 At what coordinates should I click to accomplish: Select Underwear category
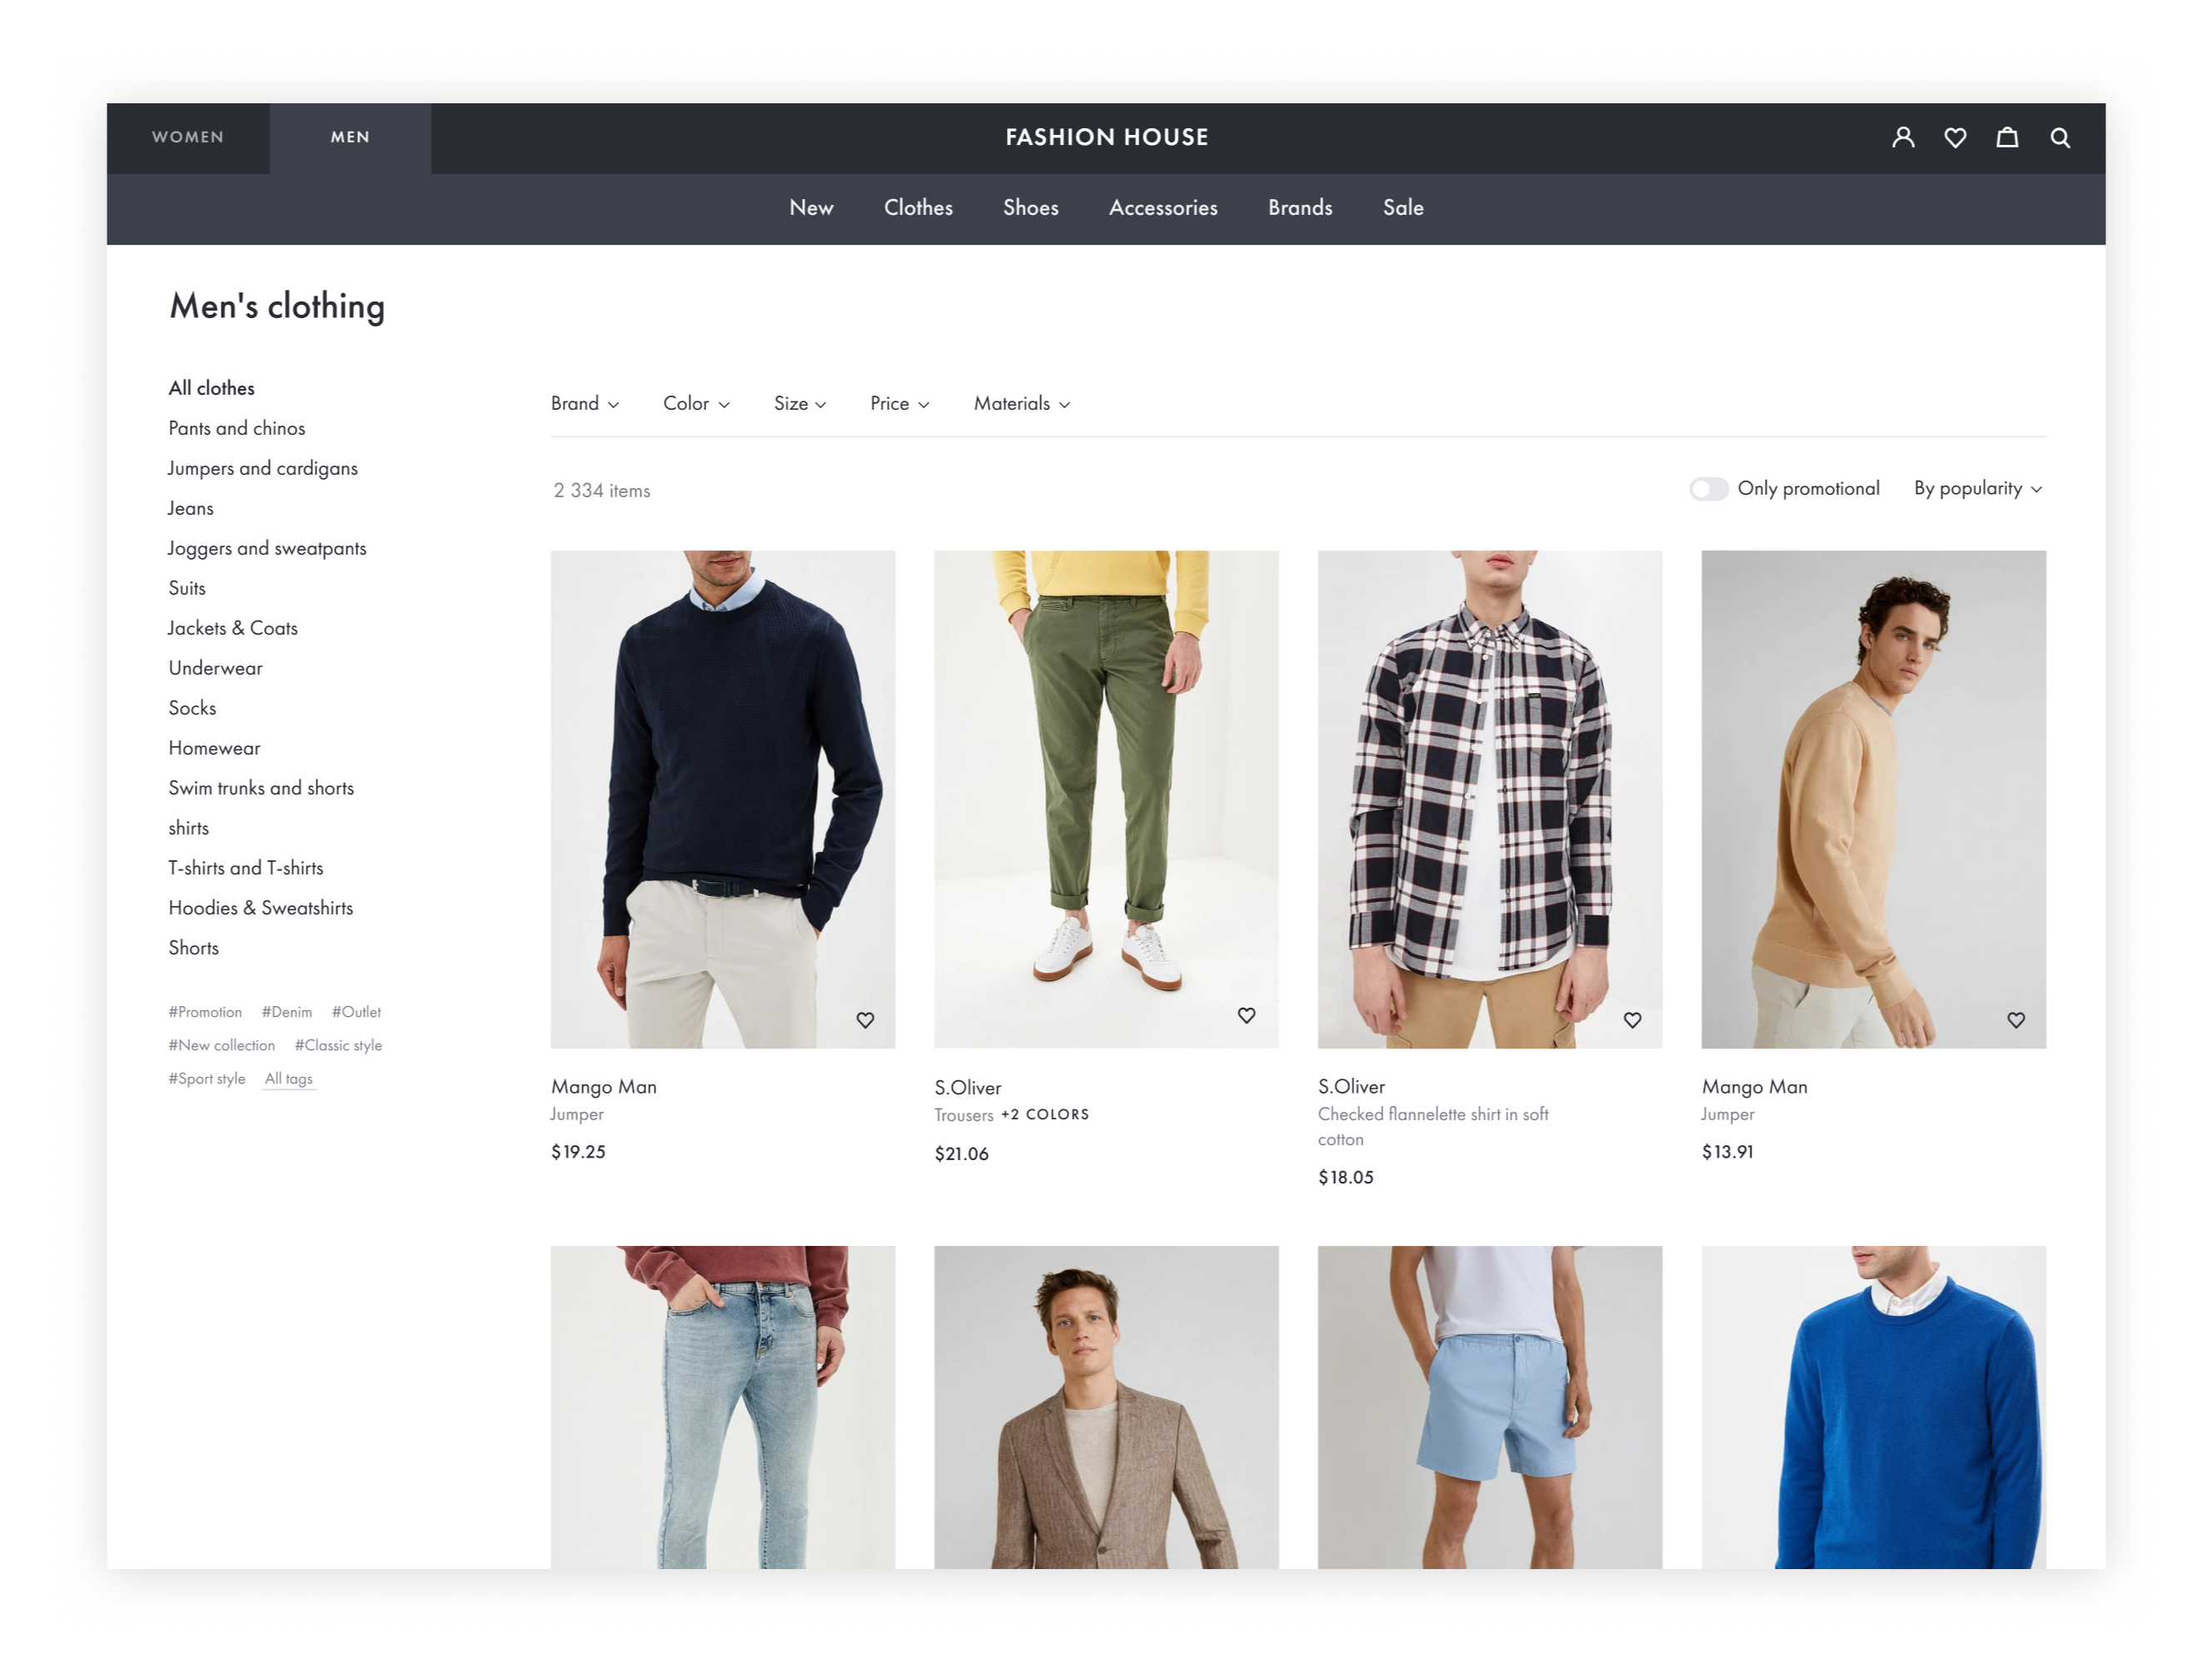[x=215, y=668]
